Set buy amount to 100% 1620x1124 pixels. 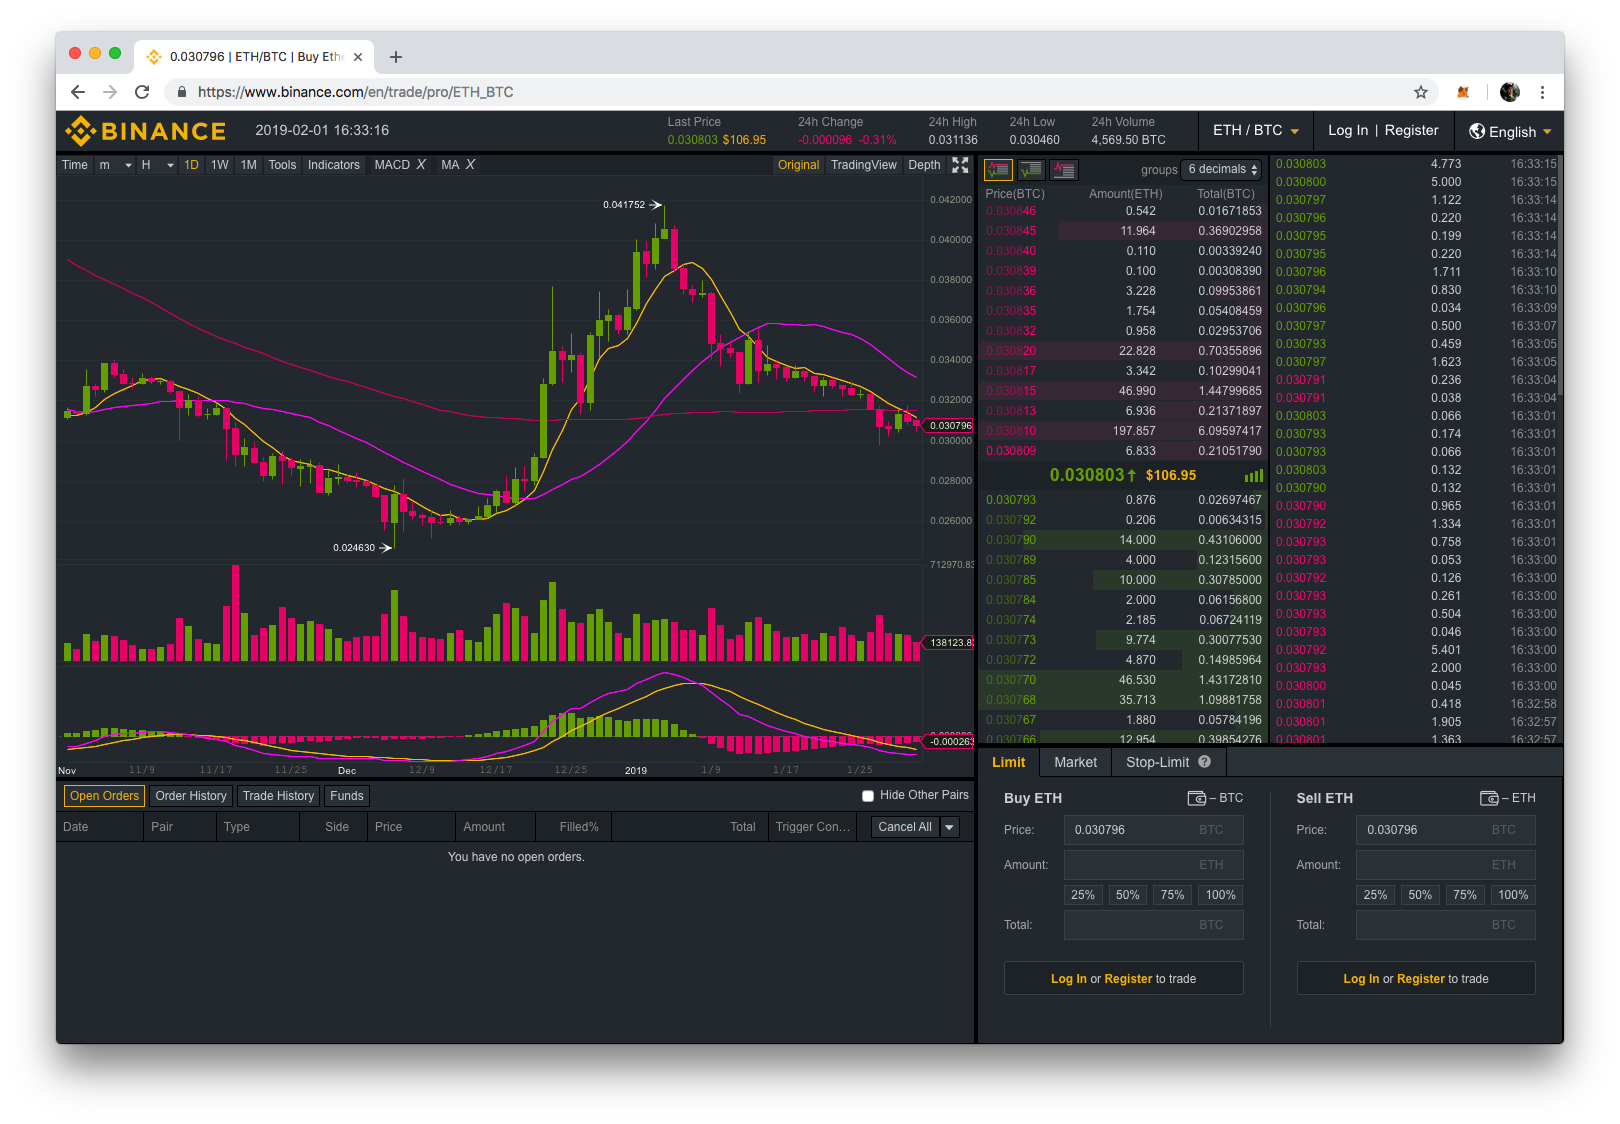click(1221, 895)
